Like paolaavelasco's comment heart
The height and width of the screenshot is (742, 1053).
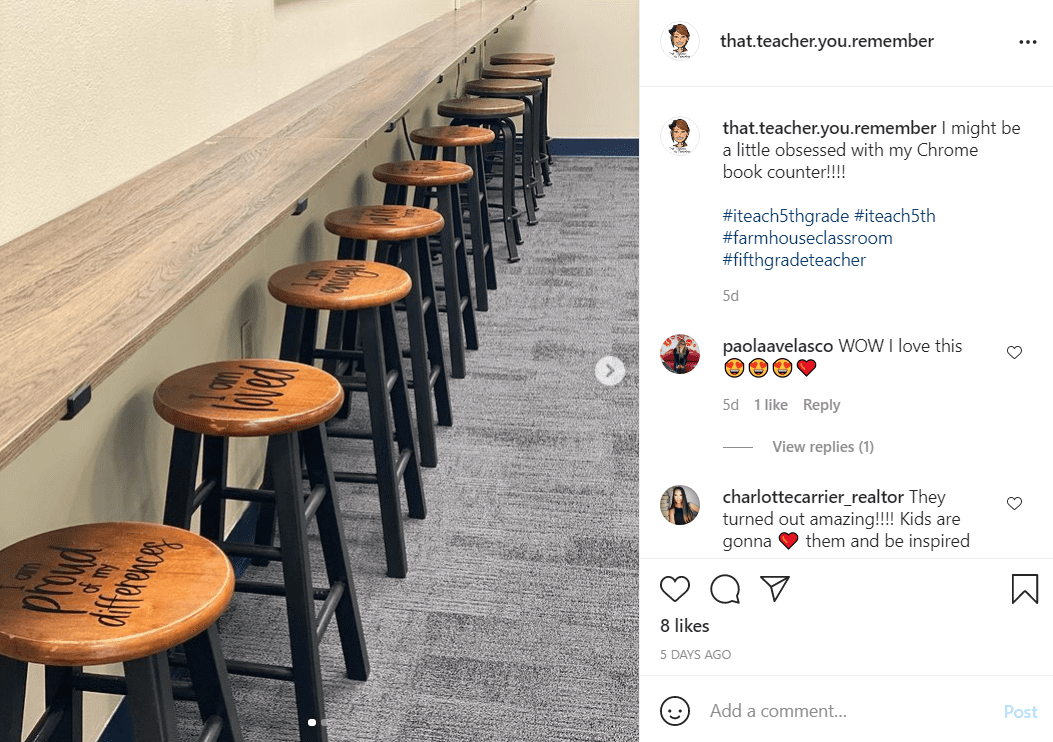click(1014, 353)
